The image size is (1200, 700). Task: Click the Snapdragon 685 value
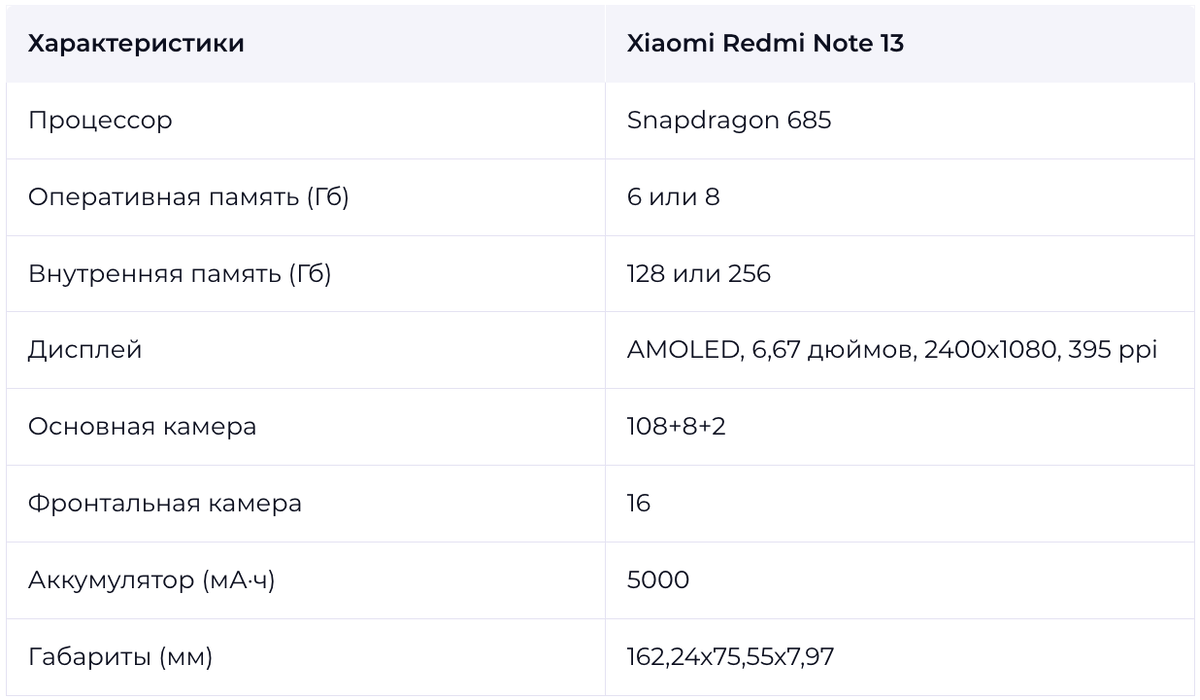click(x=729, y=121)
